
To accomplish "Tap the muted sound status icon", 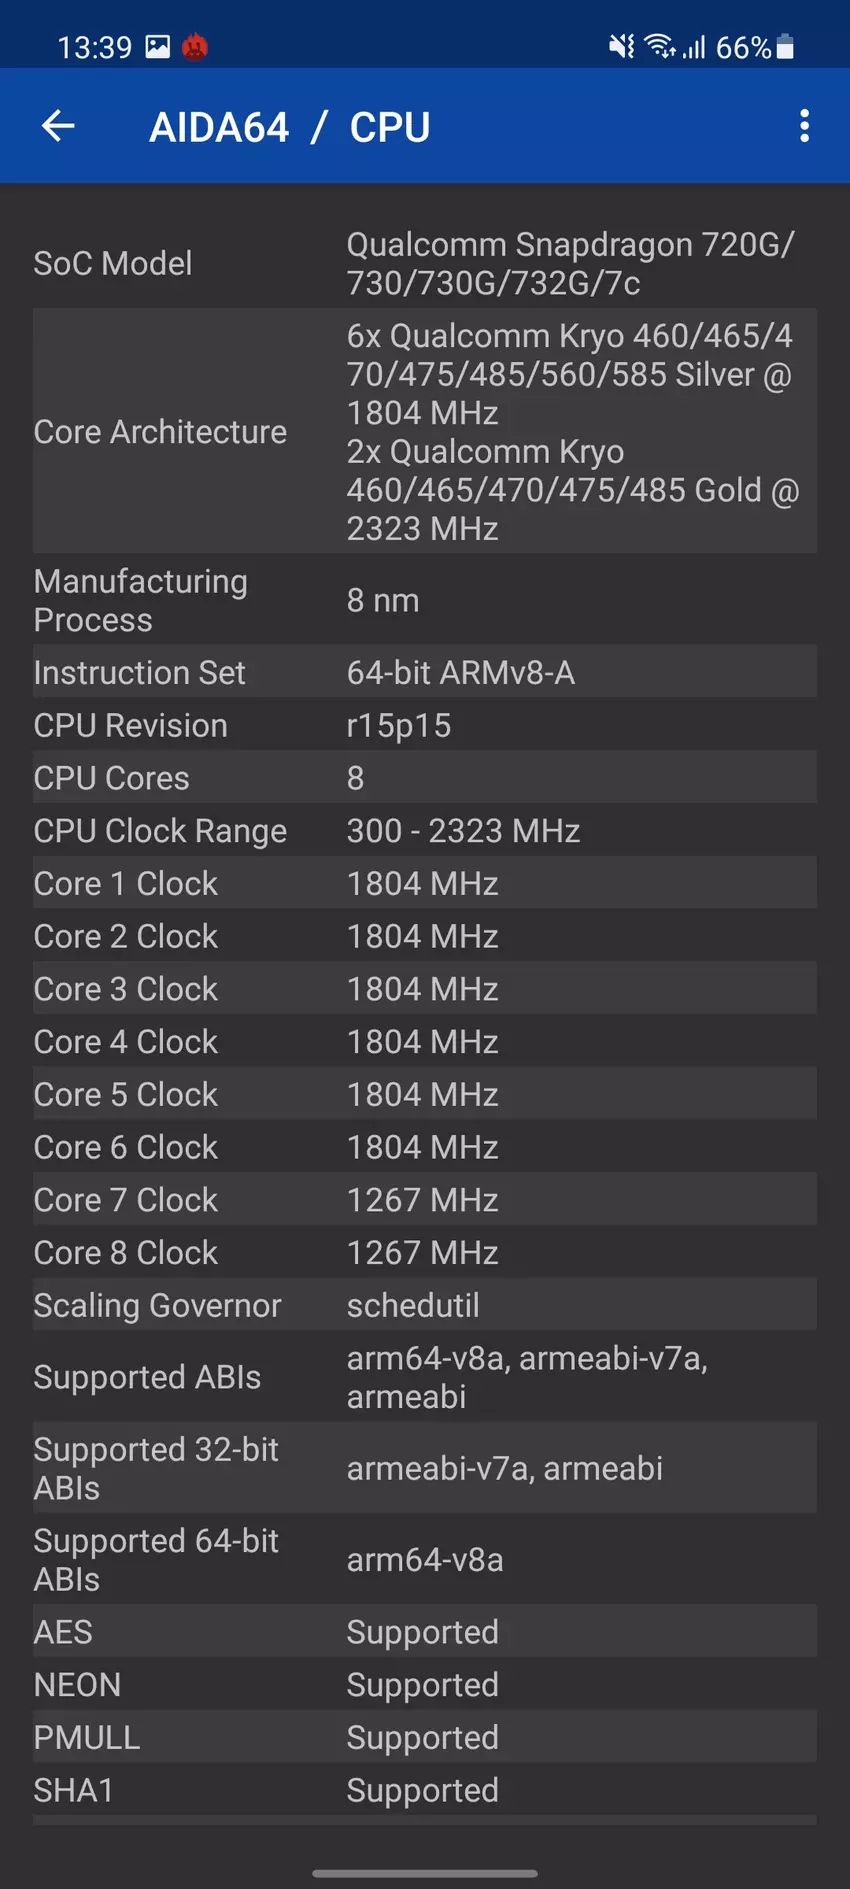I will (621, 47).
